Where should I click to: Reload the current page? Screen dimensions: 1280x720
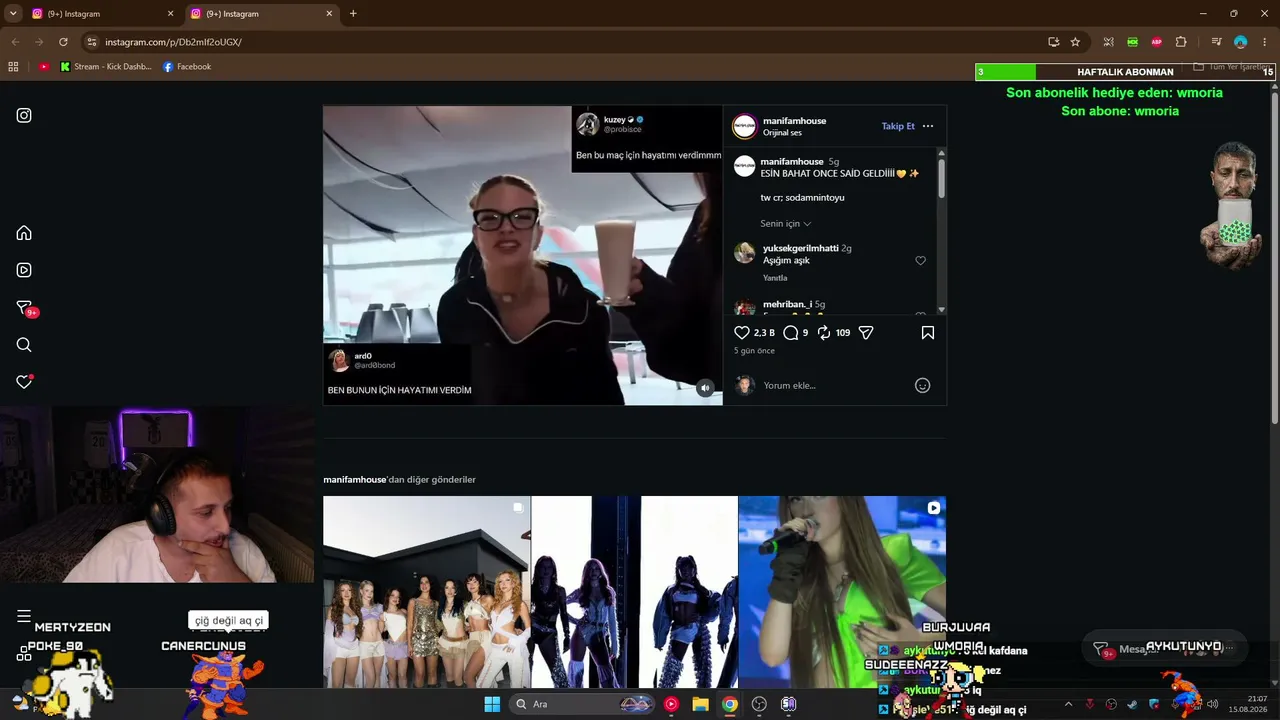click(x=63, y=42)
